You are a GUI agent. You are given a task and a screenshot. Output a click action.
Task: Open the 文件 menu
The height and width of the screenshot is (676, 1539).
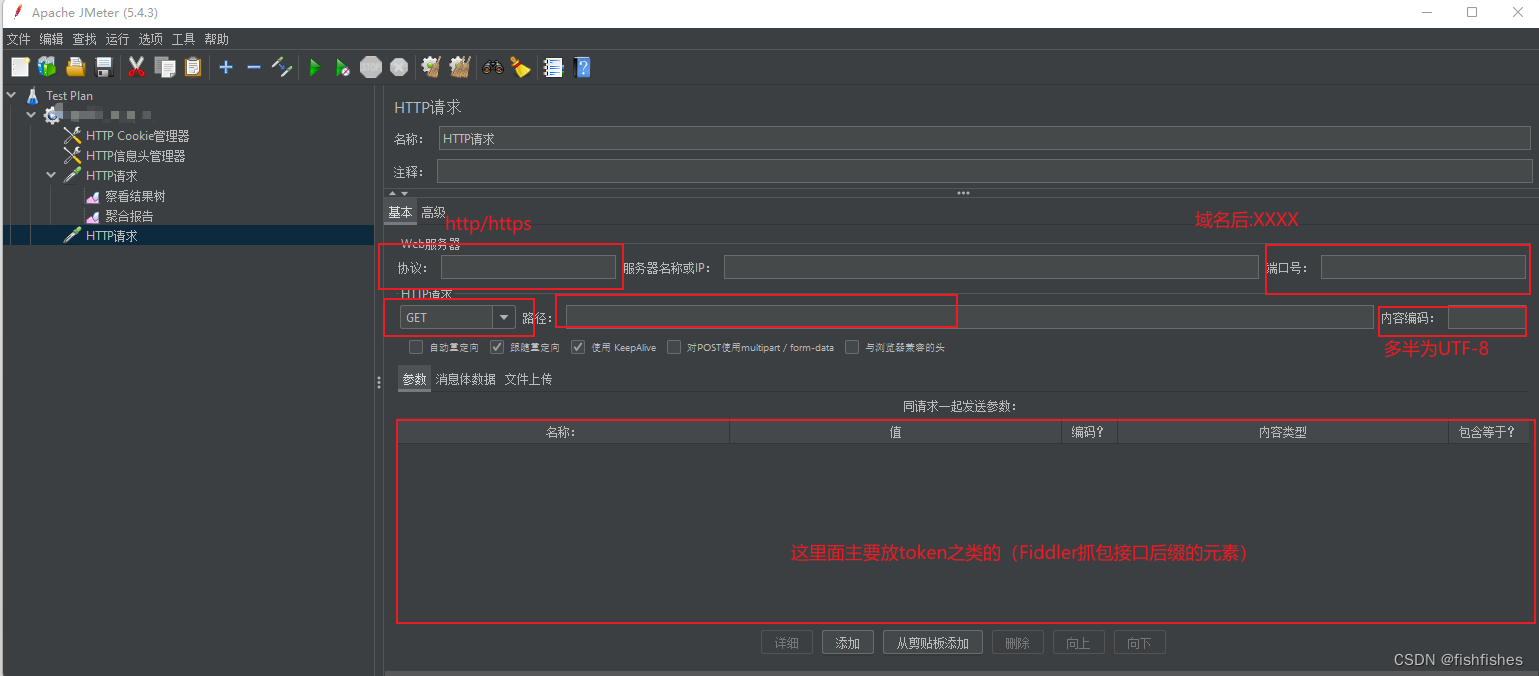(x=19, y=39)
